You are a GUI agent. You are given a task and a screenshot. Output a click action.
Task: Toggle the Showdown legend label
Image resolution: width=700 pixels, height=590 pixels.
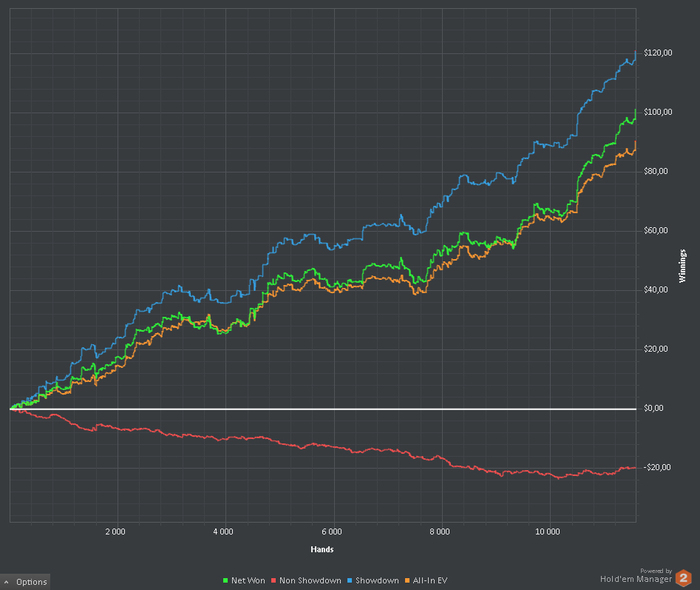pos(377,581)
